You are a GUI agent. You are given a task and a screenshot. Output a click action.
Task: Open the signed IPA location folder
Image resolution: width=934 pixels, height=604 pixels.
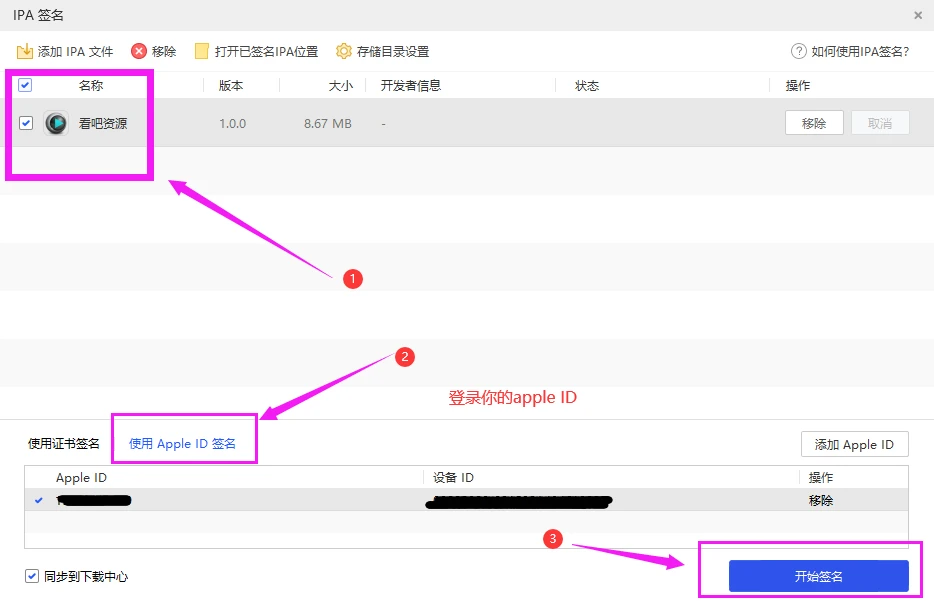pos(201,51)
